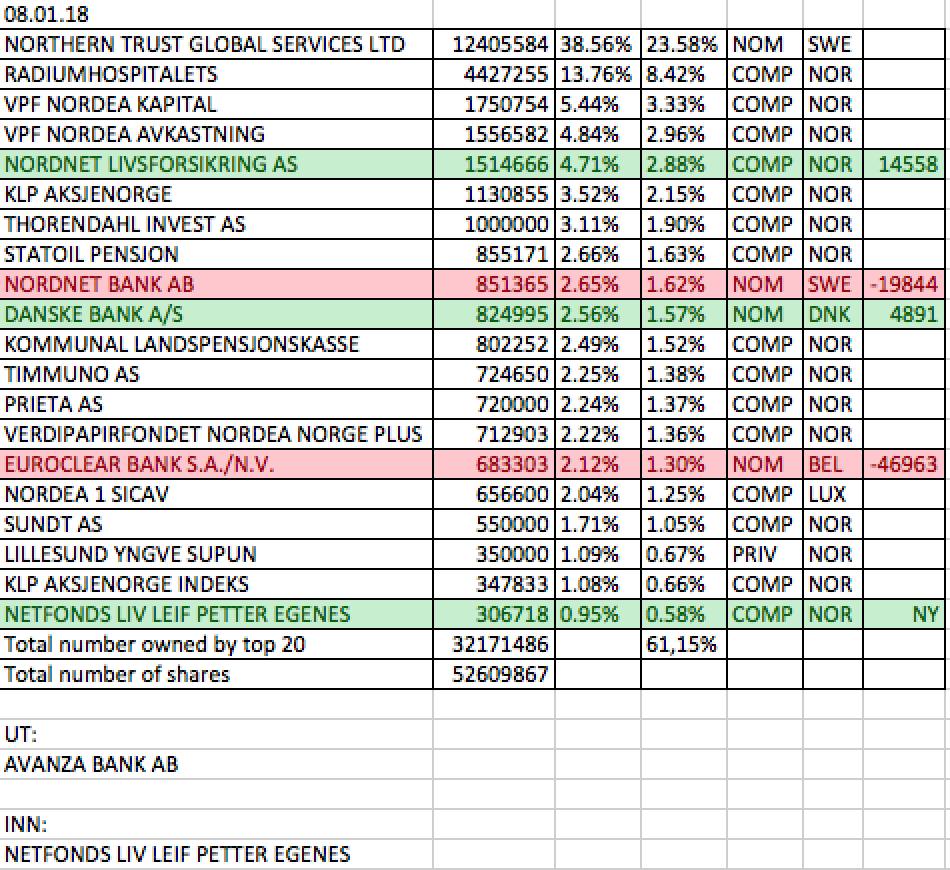The height and width of the screenshot is (870, 950).
Task: Click the DNK country cell
Action: [833, 314]
